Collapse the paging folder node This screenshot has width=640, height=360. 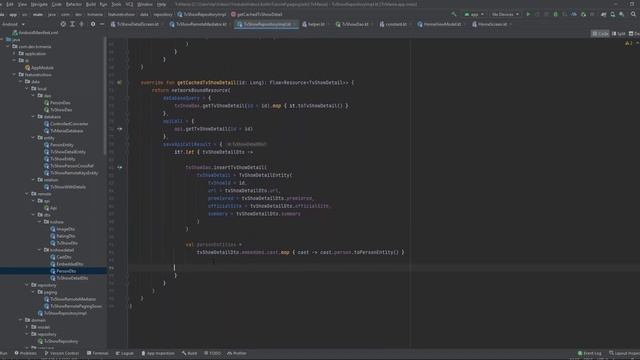pos(33,292)
